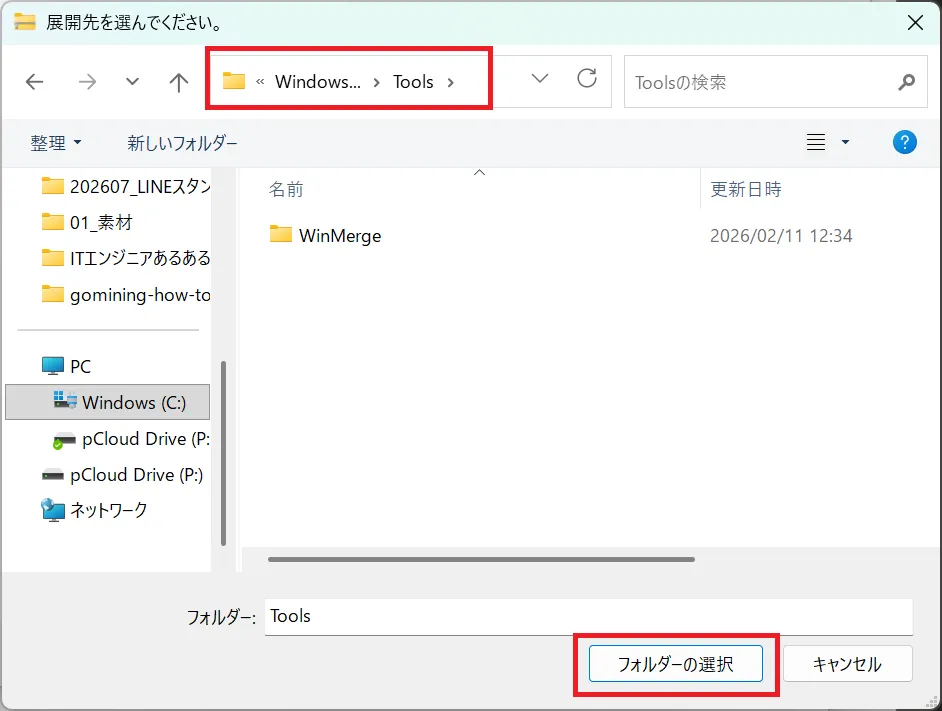Open help with blue question icon

(904, 142)
